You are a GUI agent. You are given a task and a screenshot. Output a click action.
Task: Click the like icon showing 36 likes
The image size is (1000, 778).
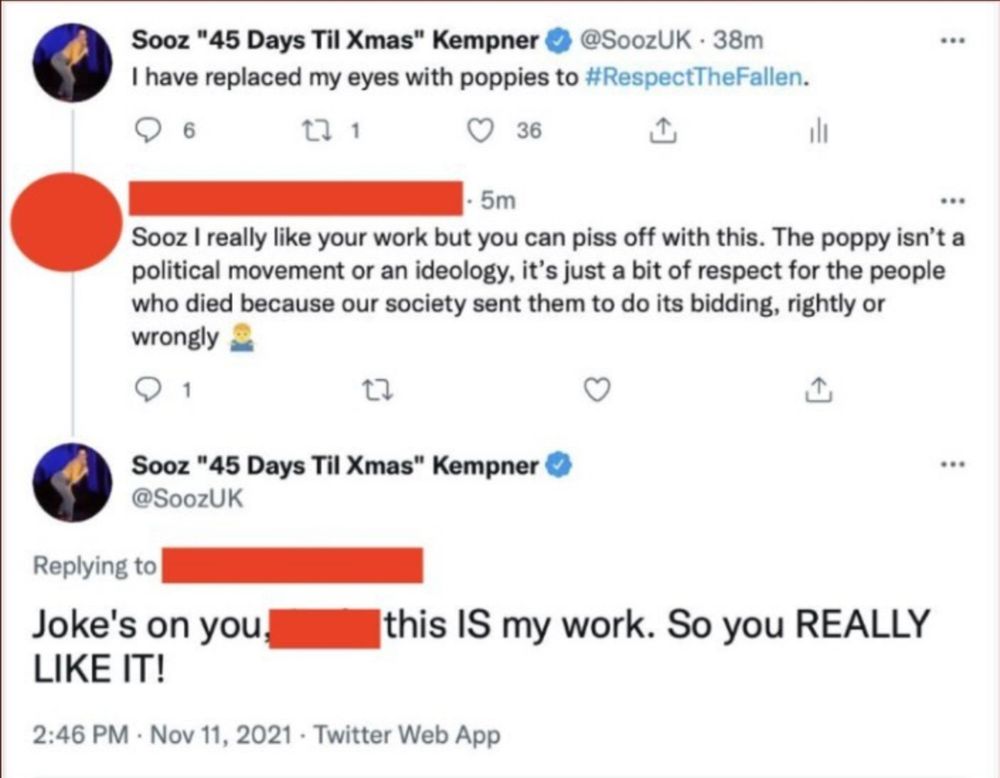(481, 130)
